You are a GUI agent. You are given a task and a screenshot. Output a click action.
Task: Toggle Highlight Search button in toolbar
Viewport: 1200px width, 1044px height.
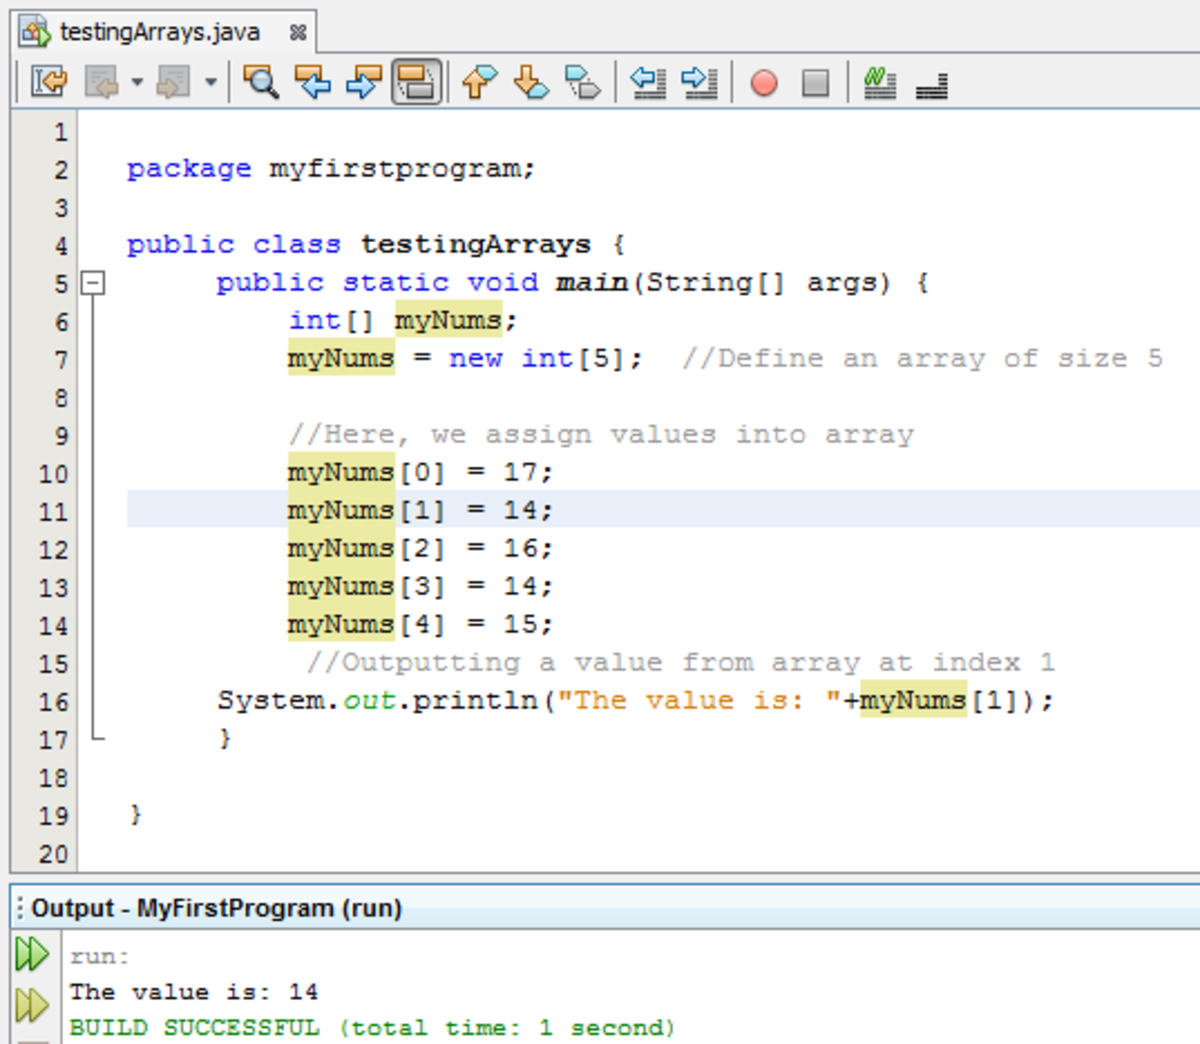pyautogui.click(x=416, y=82)
